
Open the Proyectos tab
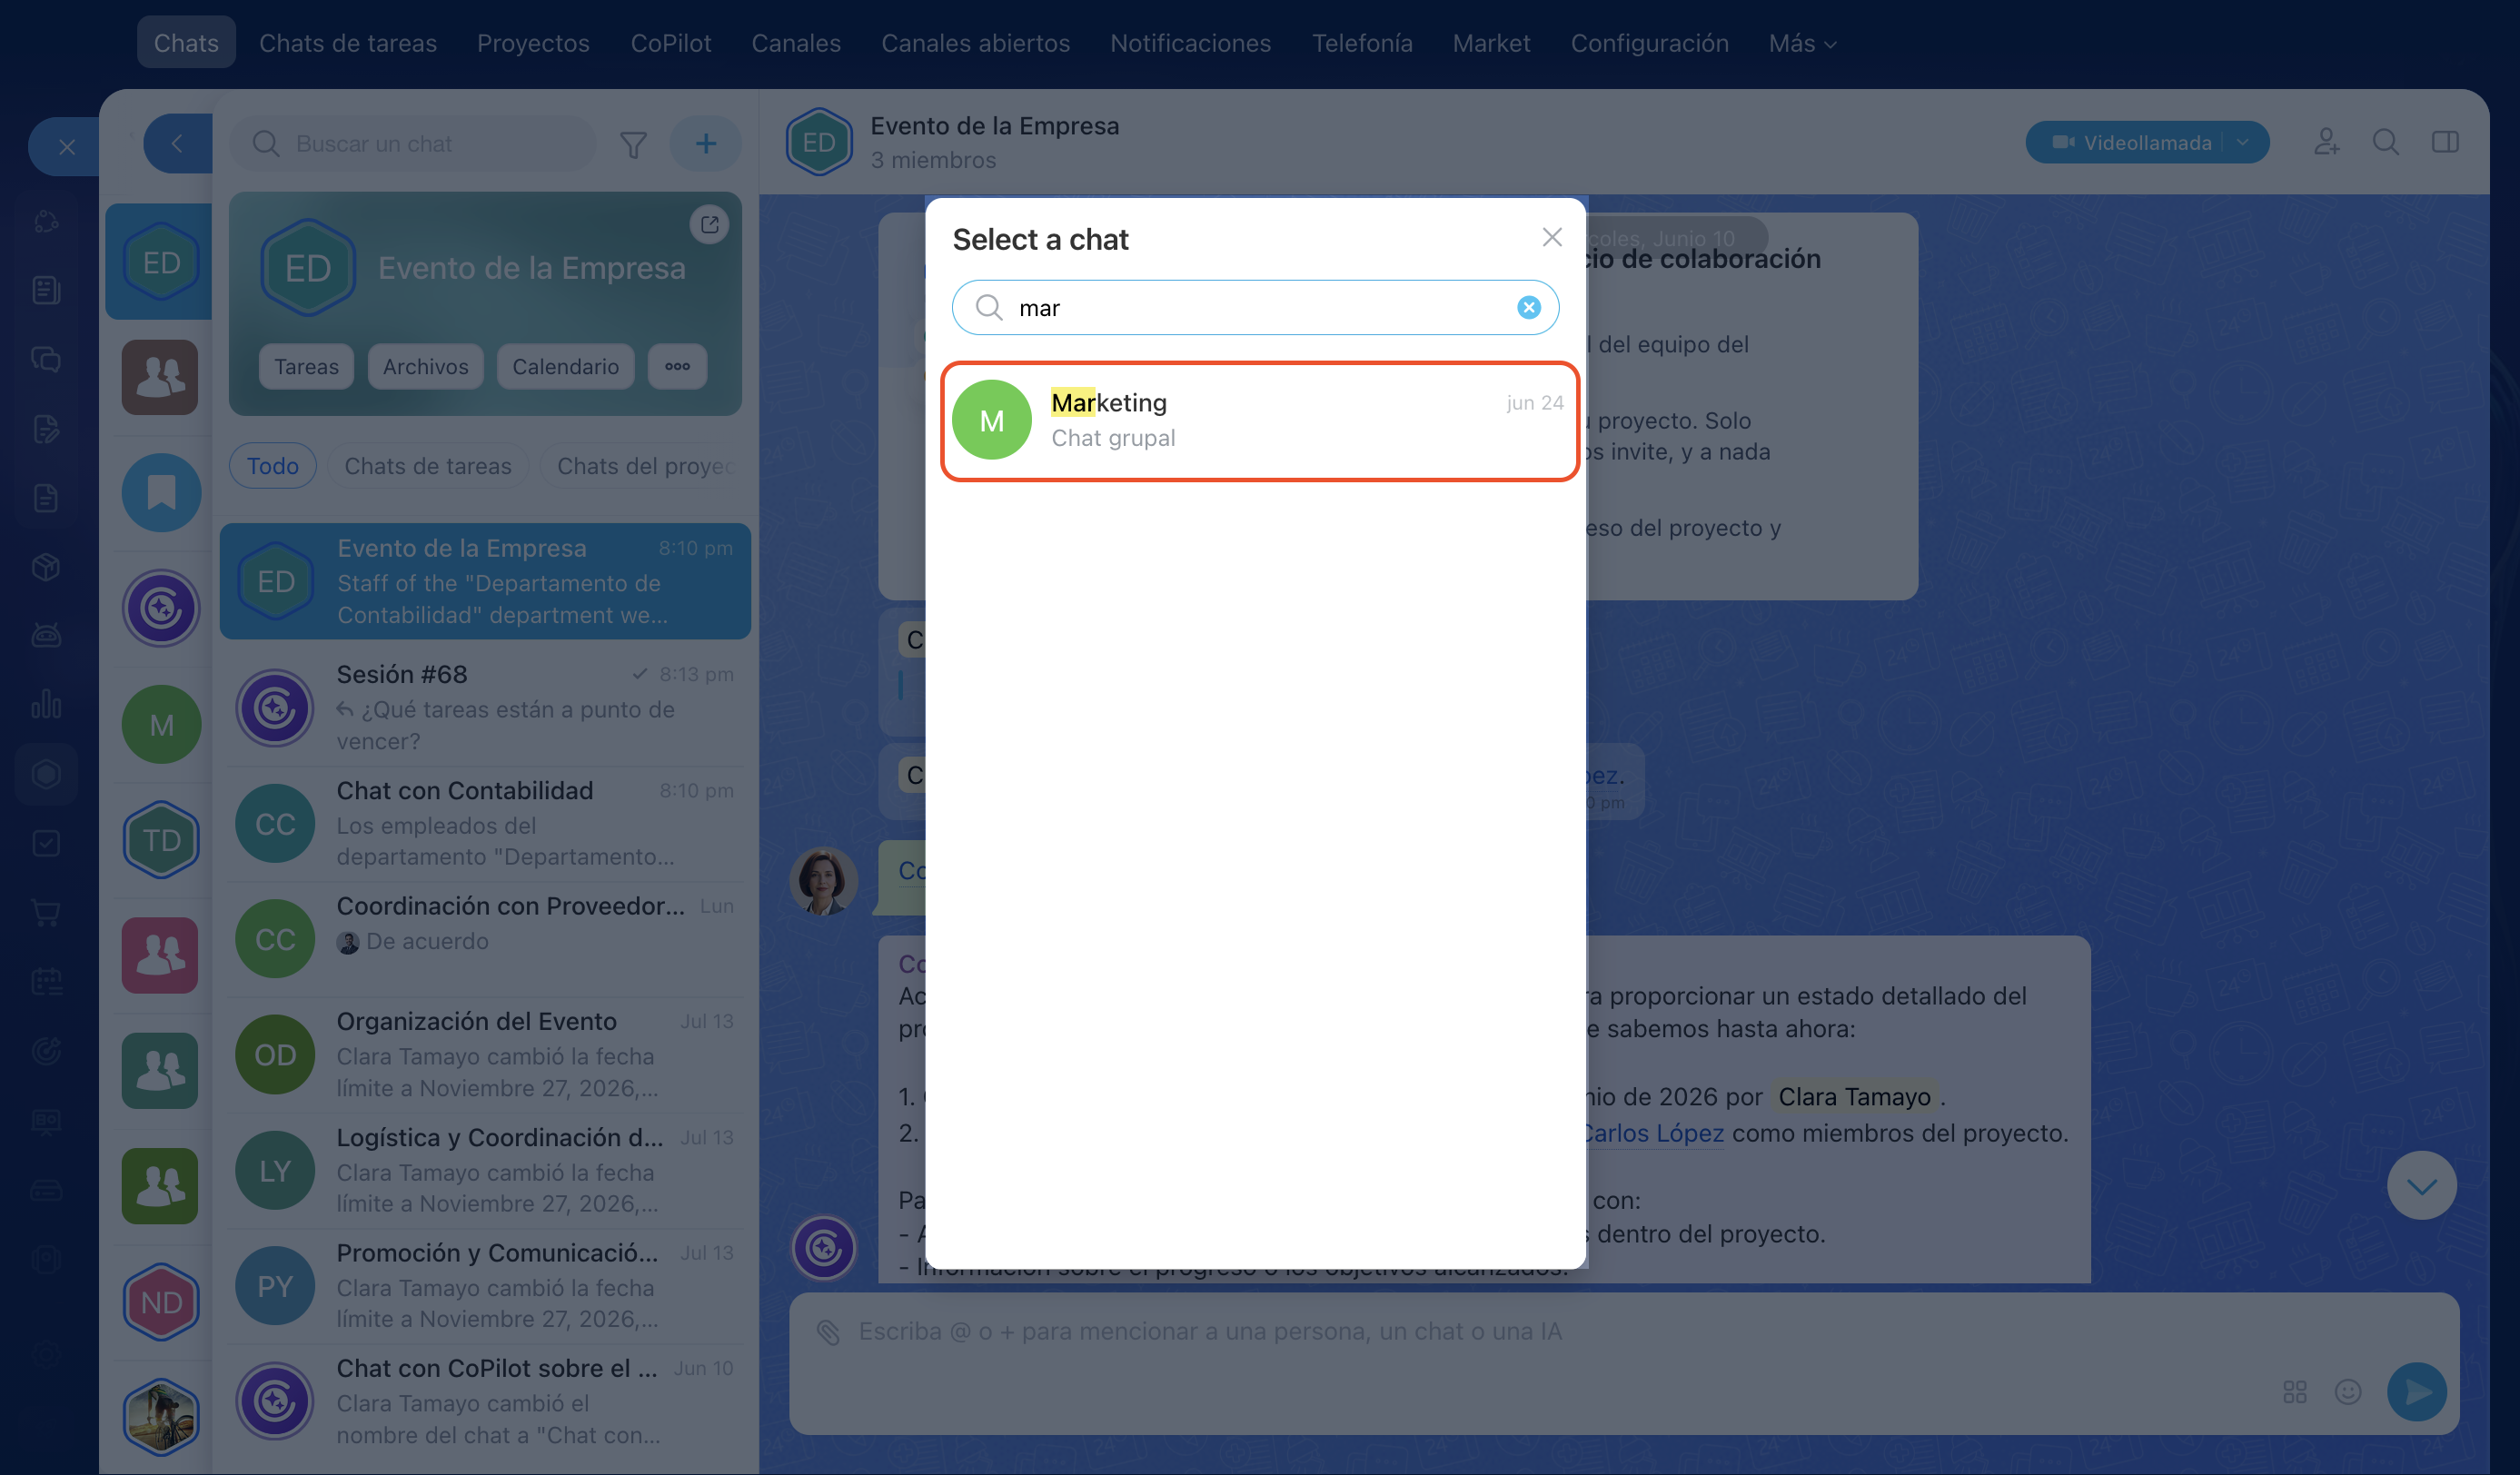[x=533, y=43]
